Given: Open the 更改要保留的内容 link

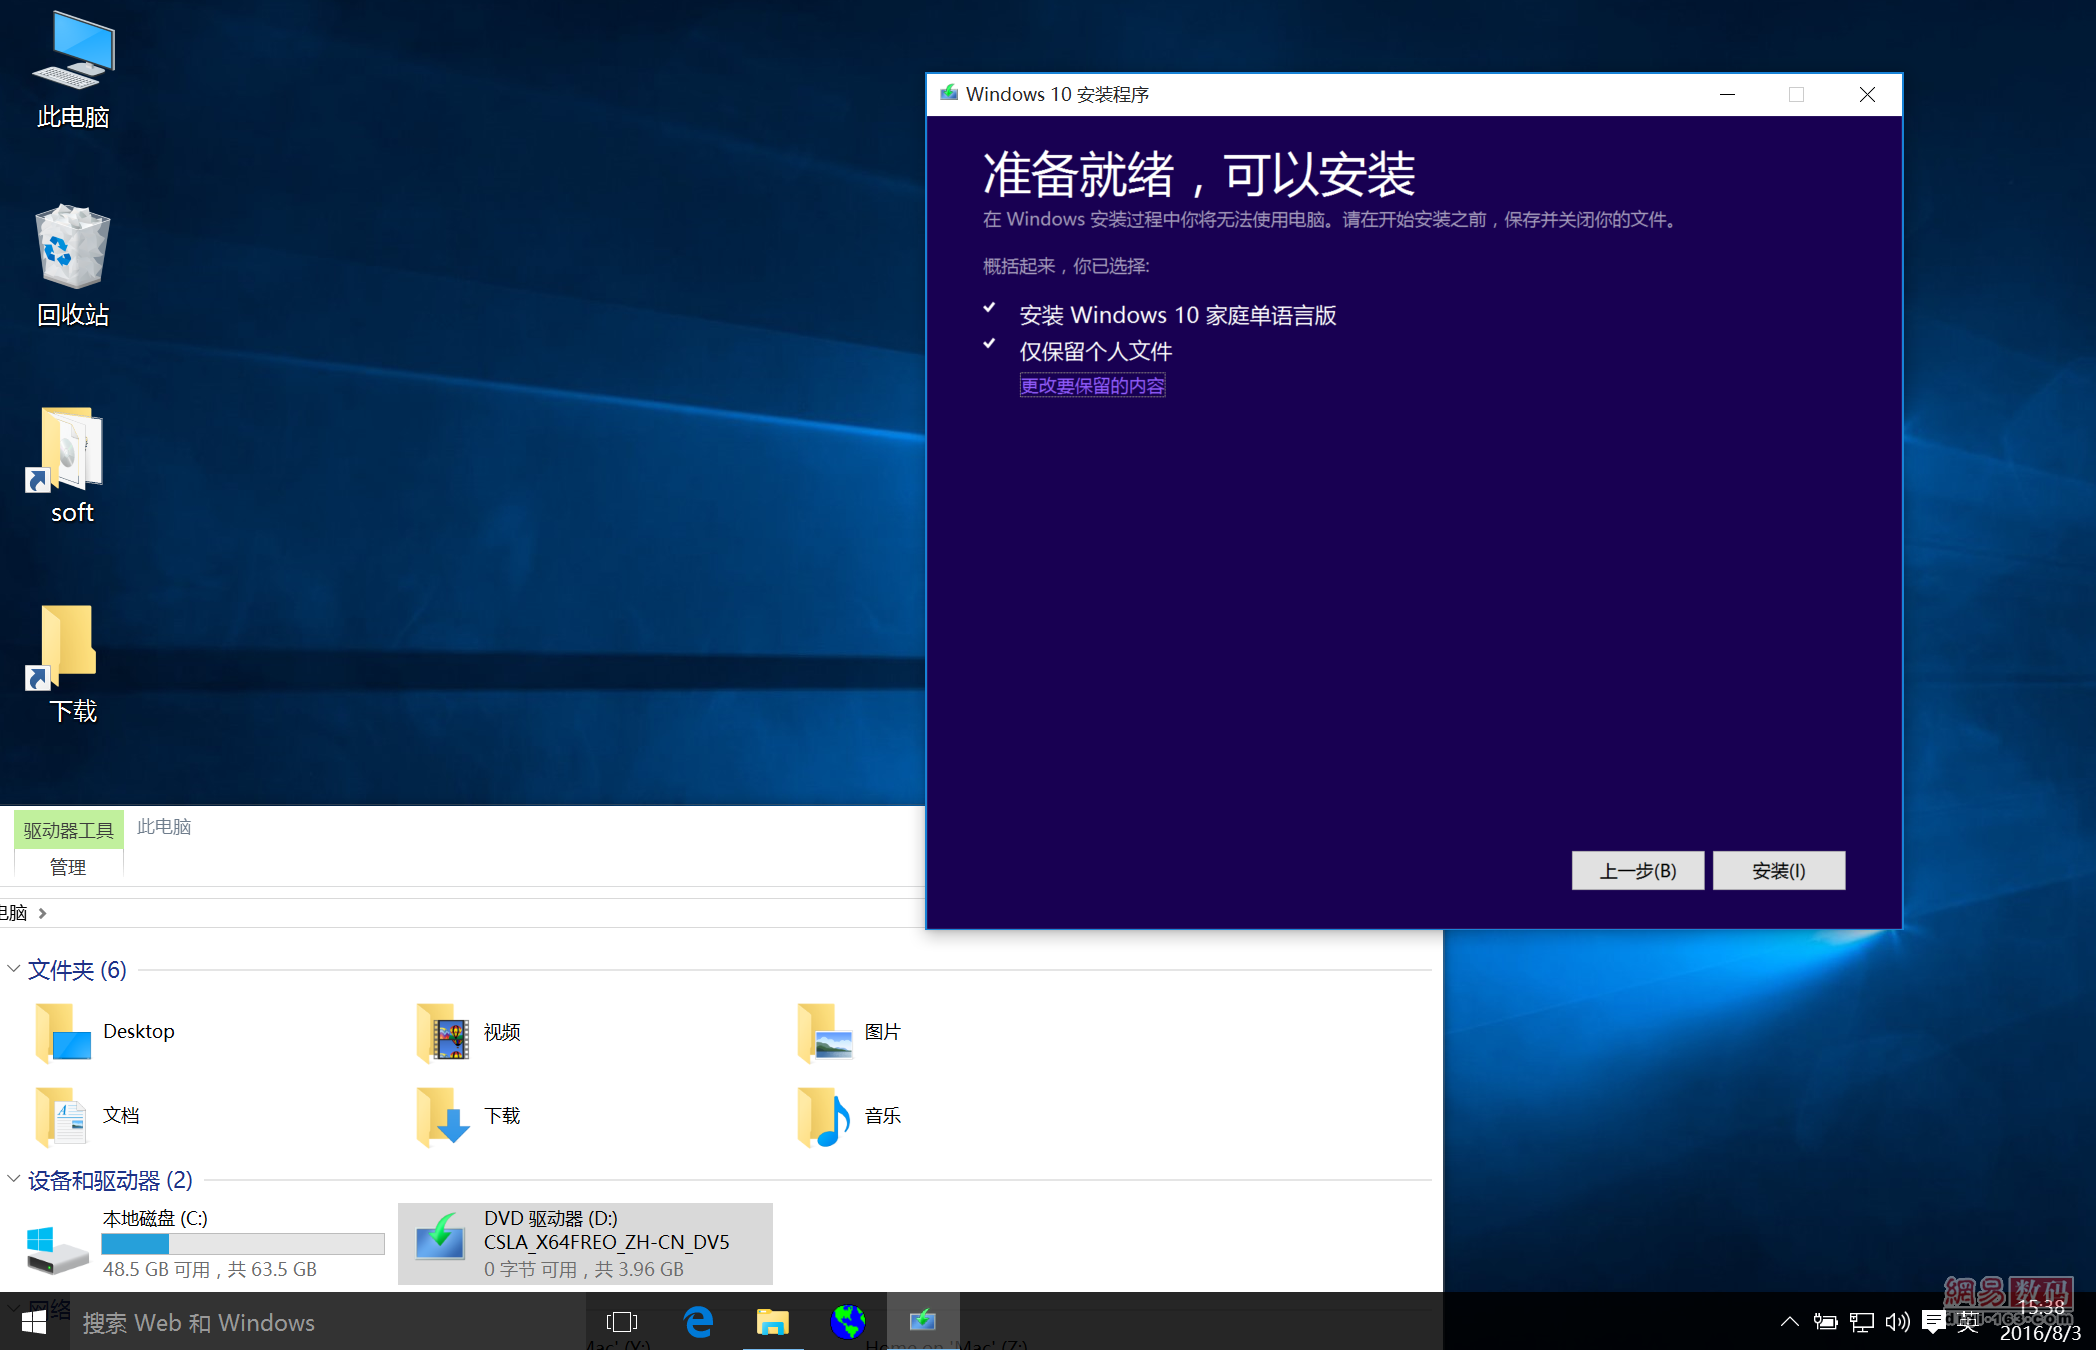Looking at the screenshot, I should coord(1092,385).
